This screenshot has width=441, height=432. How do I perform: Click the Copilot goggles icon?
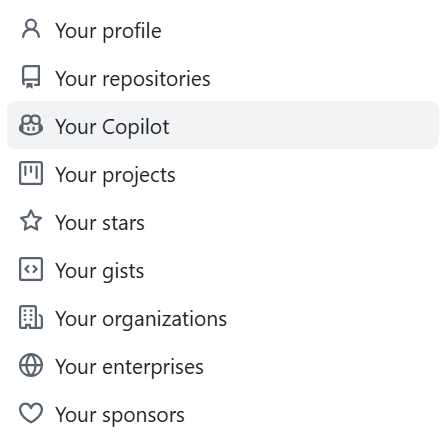coord(31,125)
